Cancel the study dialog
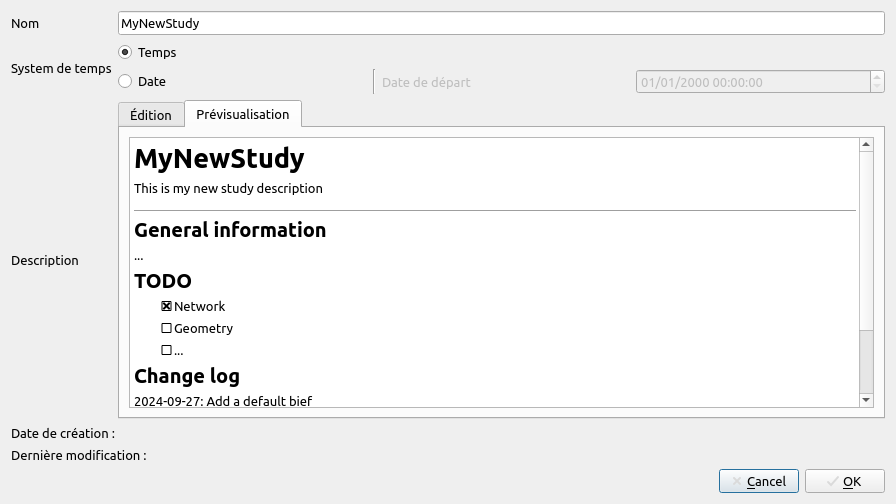The height and width of the screenshot is (504, 896). coord(758,481)
